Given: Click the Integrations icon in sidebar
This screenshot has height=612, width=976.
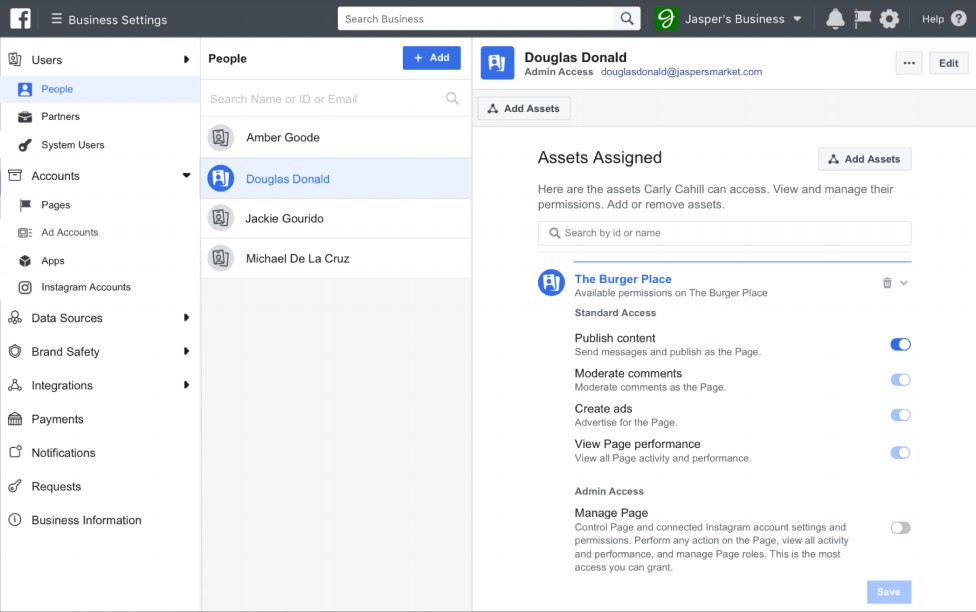Looking at the screenshot, I should (15, 385).
